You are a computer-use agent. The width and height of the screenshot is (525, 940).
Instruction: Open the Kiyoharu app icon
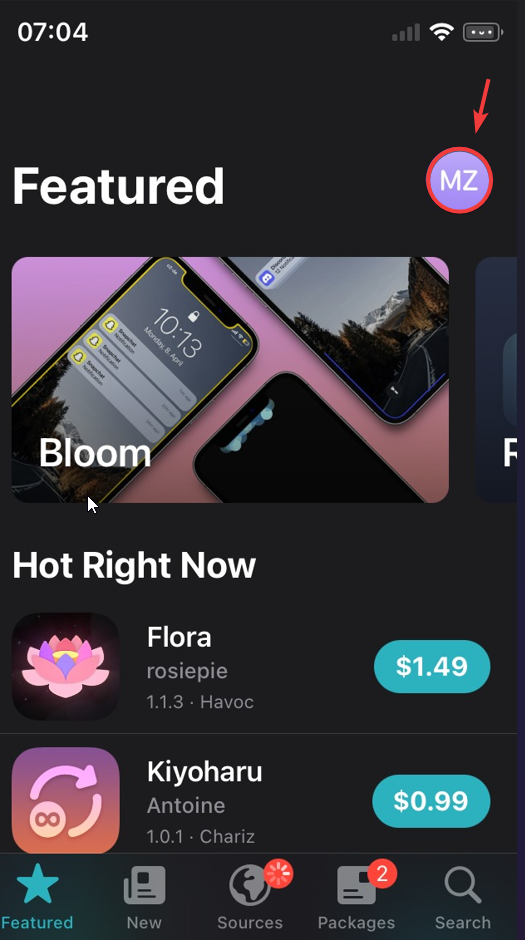[x=66, y=800]
